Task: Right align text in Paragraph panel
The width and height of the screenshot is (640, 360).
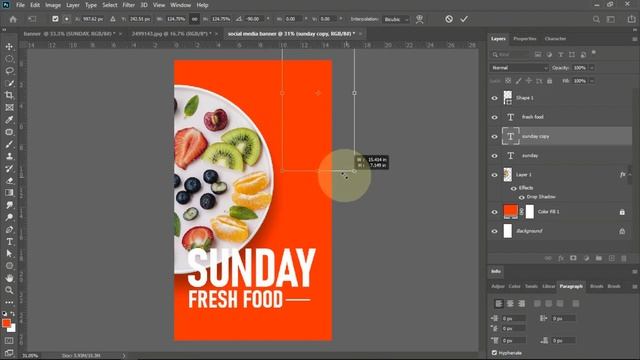Action: pos(521,303)
